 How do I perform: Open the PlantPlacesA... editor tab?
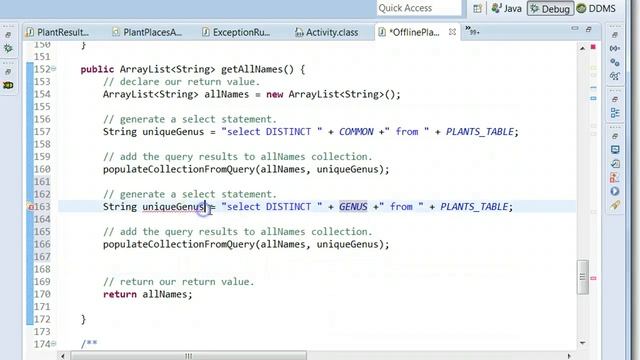point(147,32)
